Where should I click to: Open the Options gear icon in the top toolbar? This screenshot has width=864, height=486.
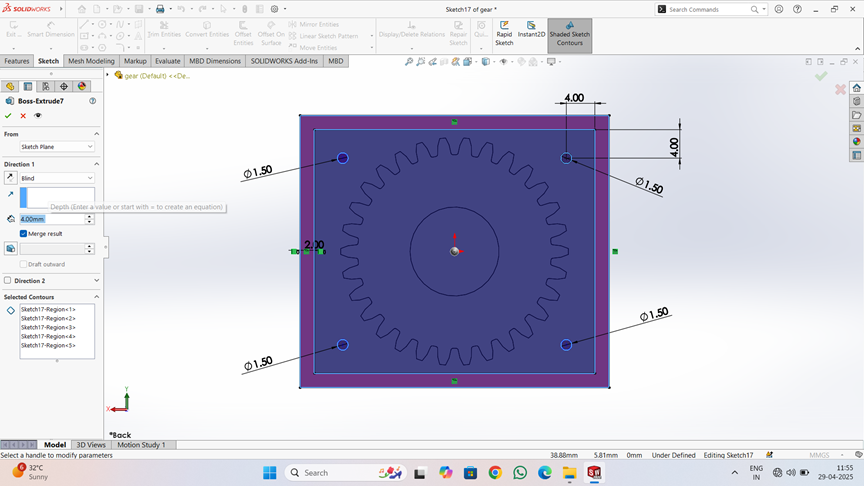point(274,9)
